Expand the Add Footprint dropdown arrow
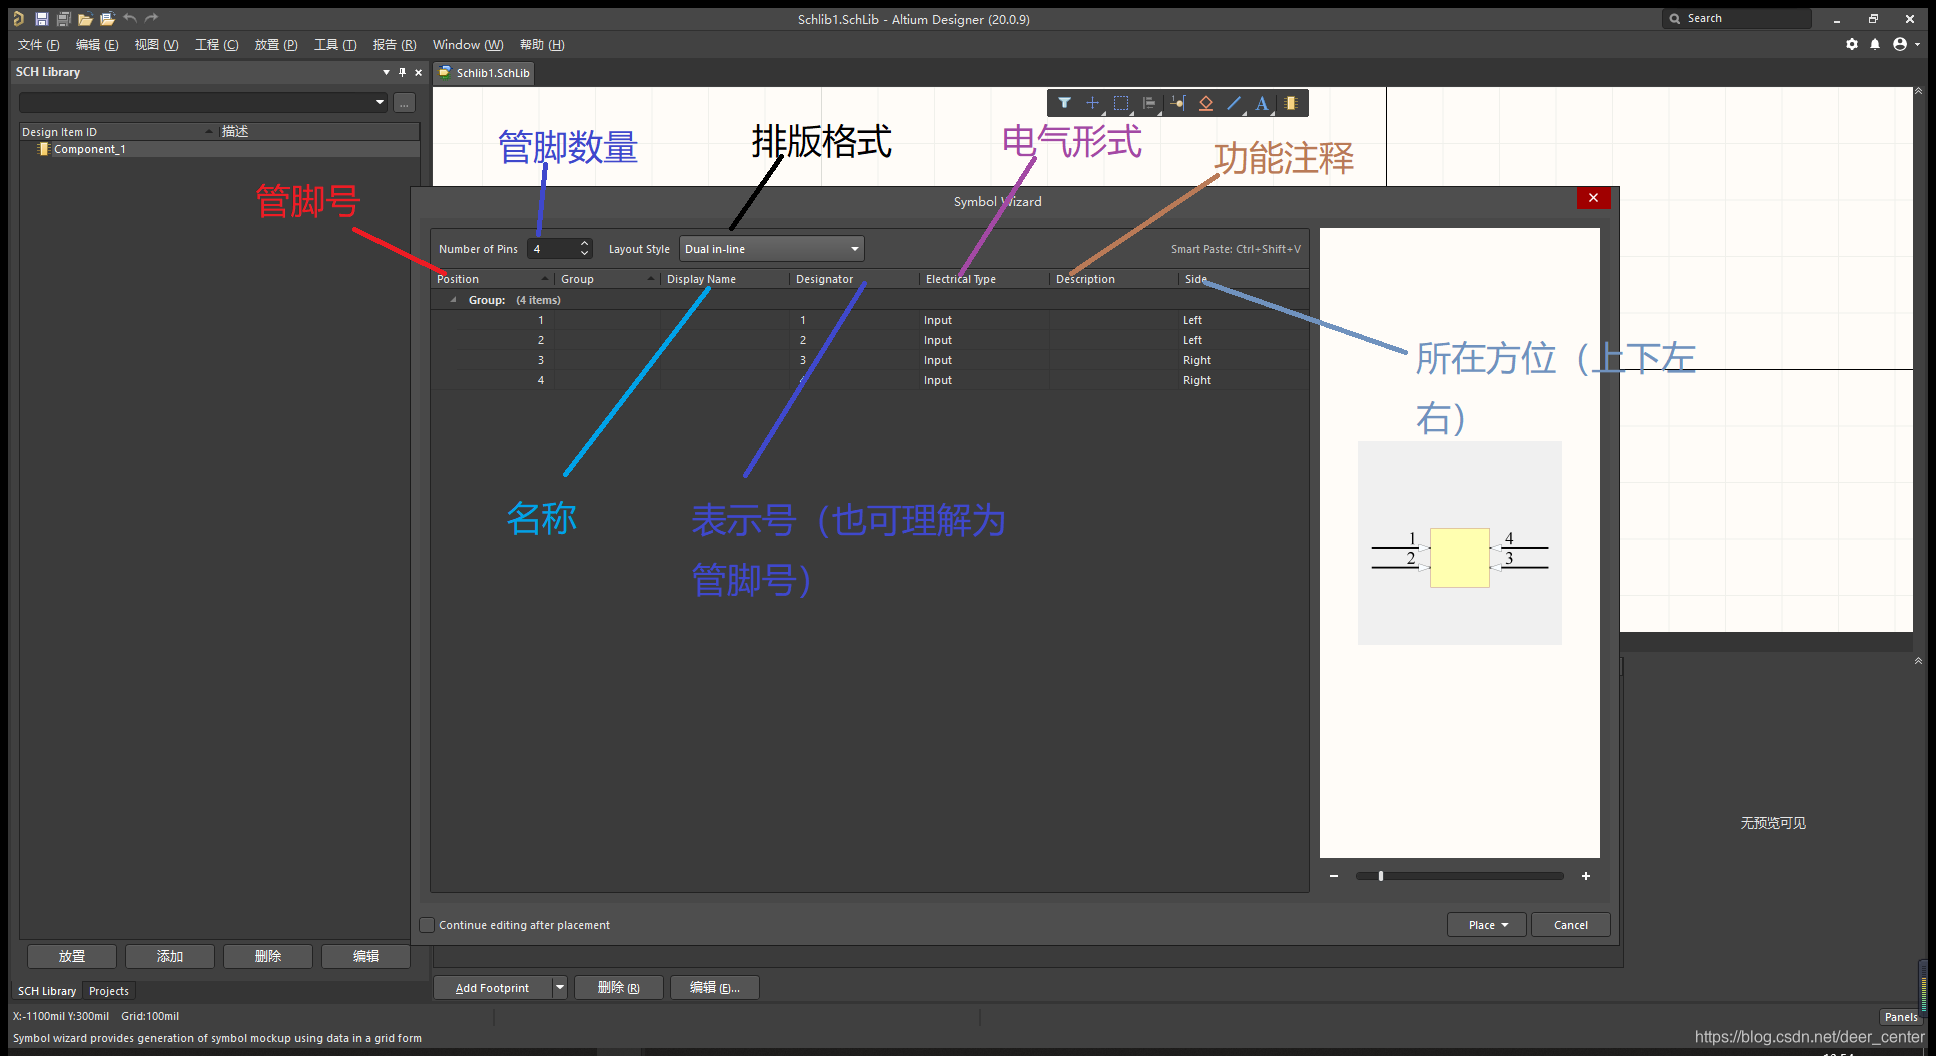This screenshot has height=1056, width=1936. (559, 987)
